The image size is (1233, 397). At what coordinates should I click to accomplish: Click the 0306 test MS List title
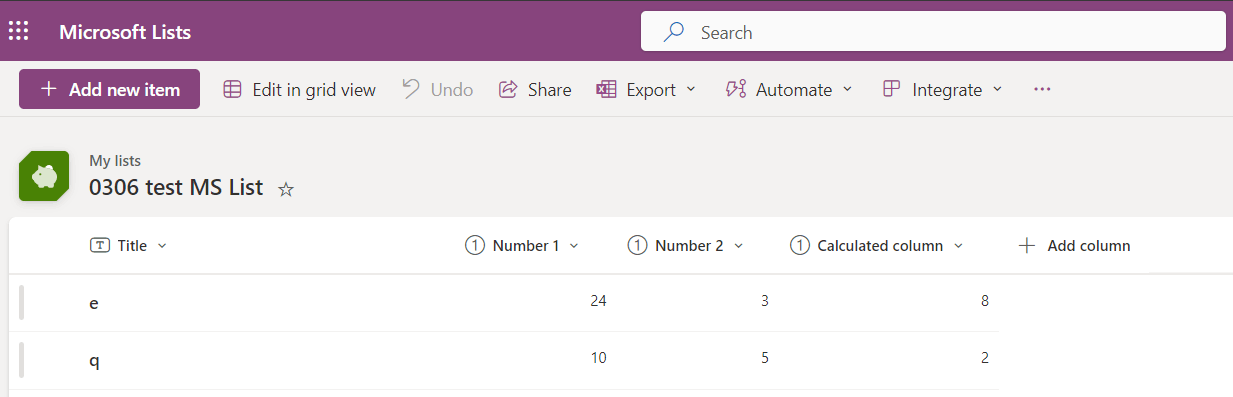click(176, 187)
